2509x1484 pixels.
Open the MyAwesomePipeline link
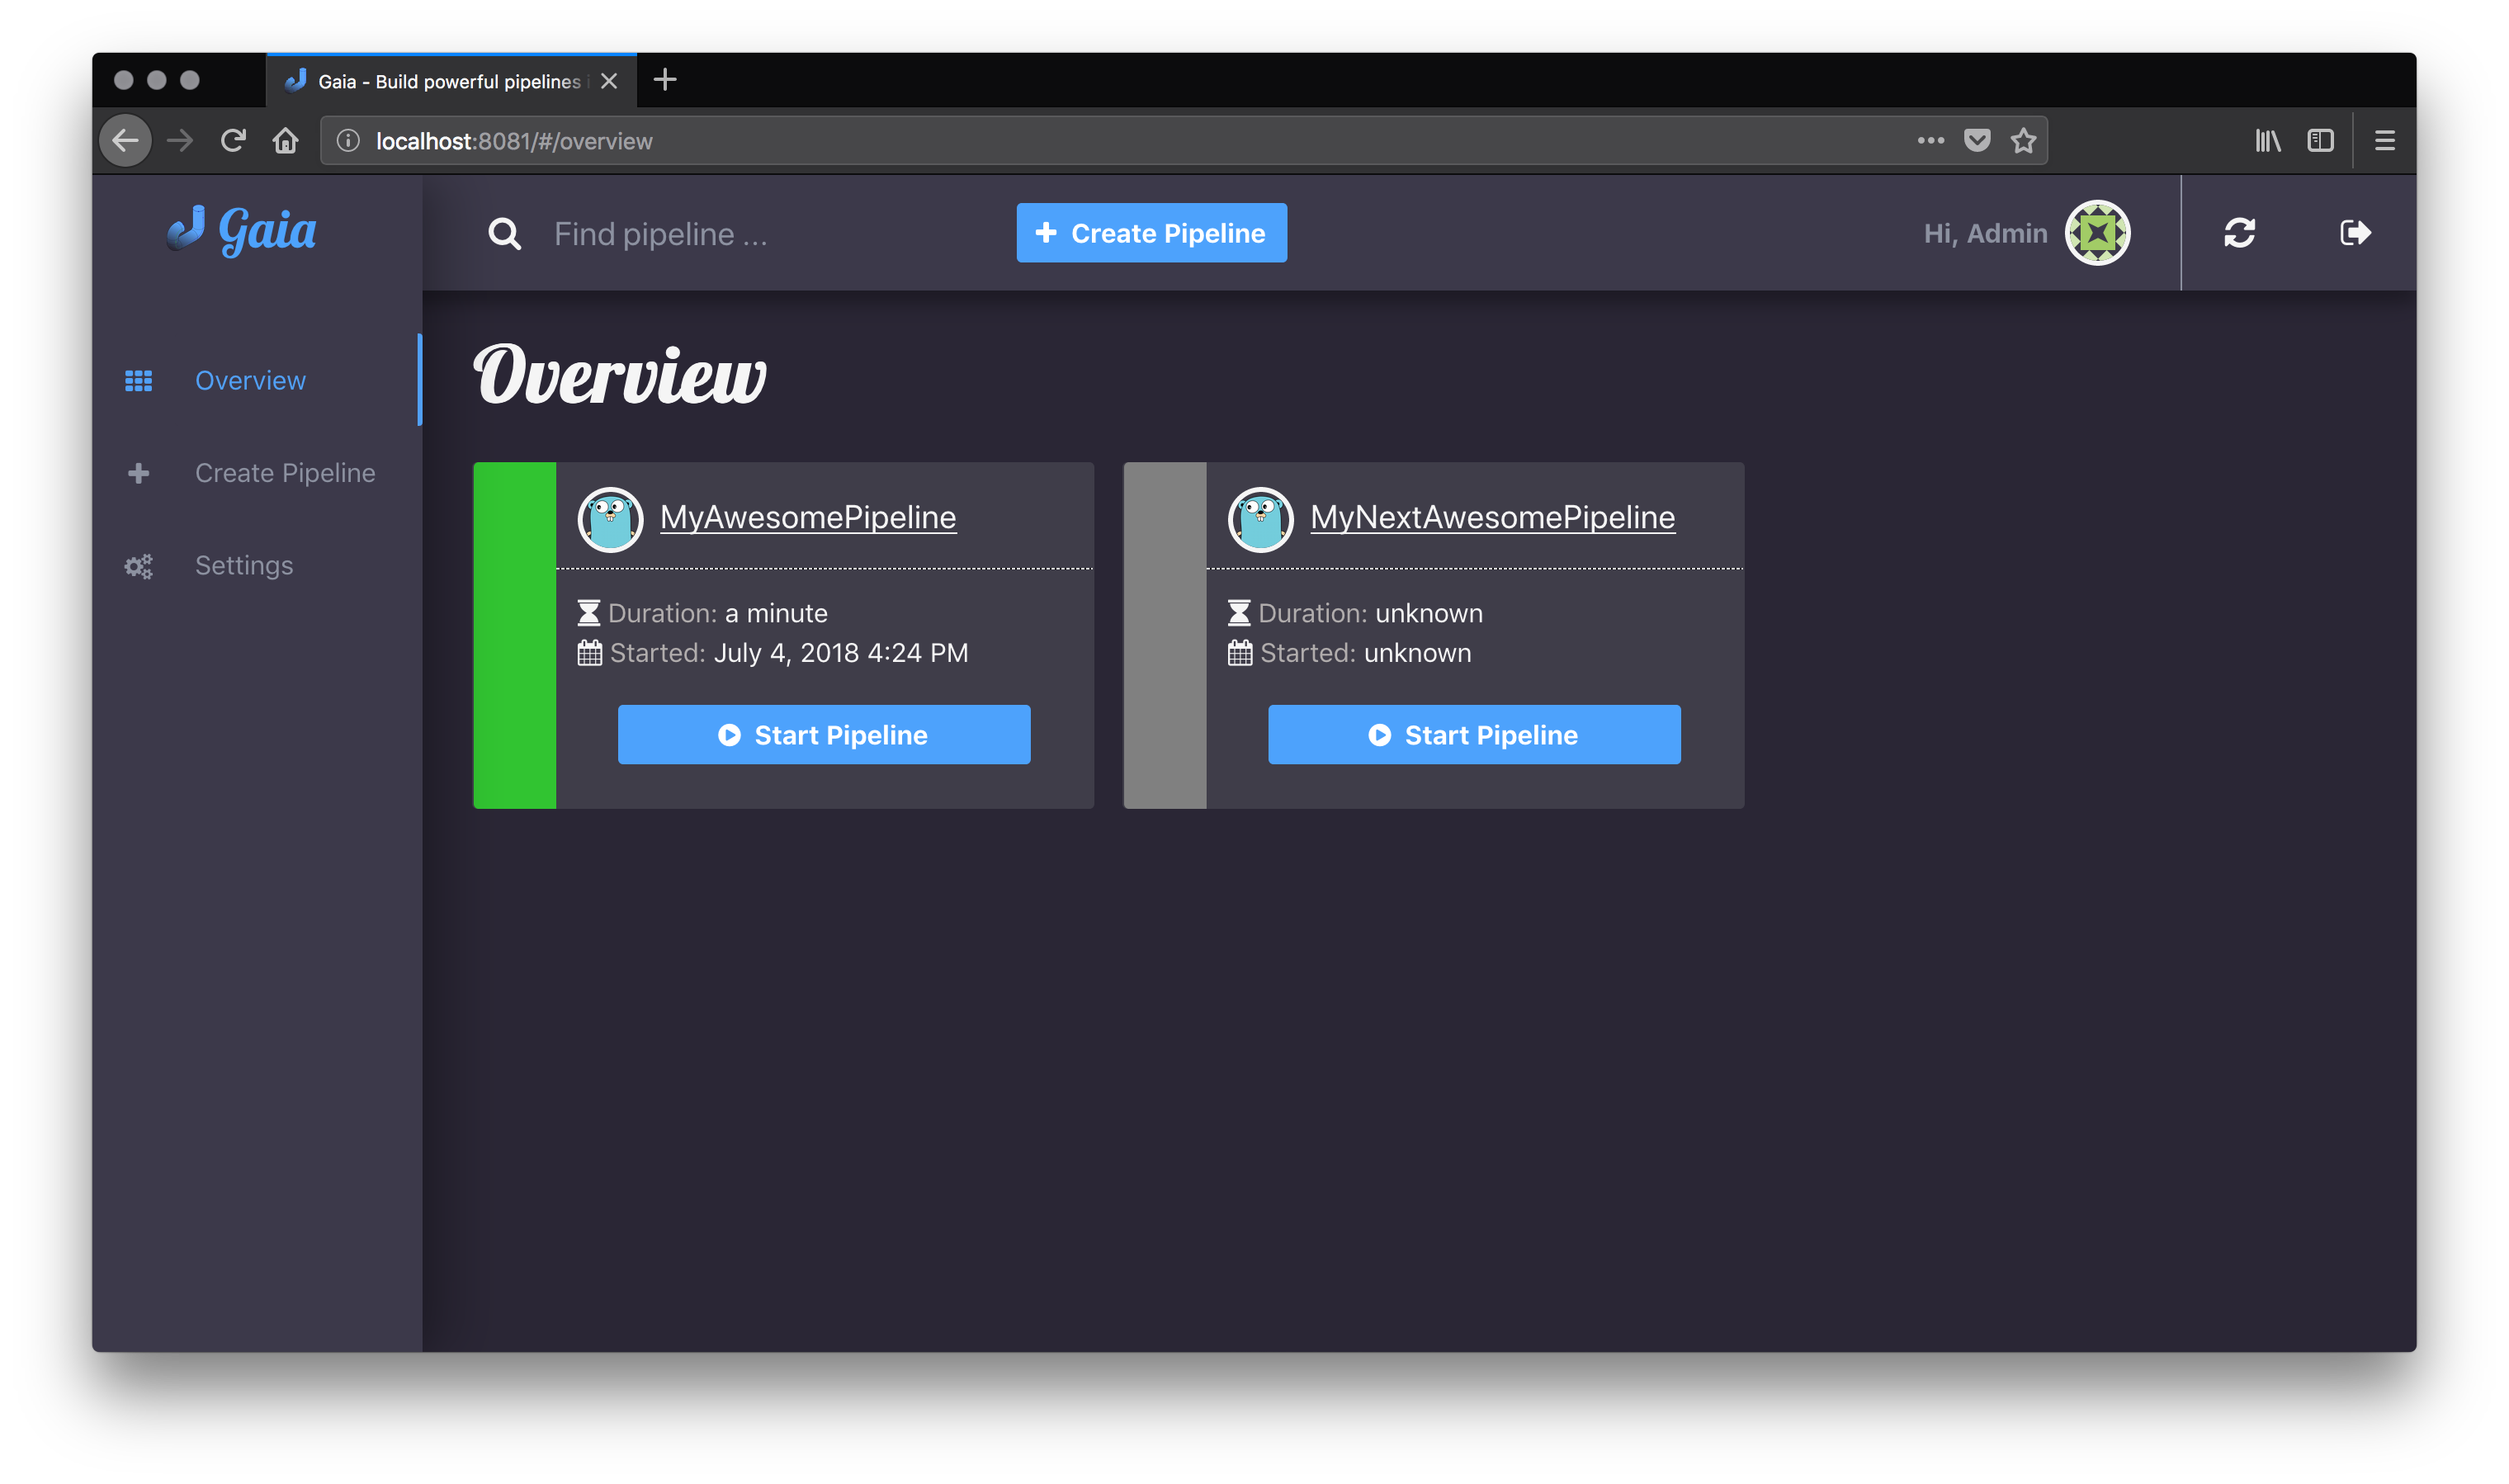pyautogui.click(x=807, y=517)
